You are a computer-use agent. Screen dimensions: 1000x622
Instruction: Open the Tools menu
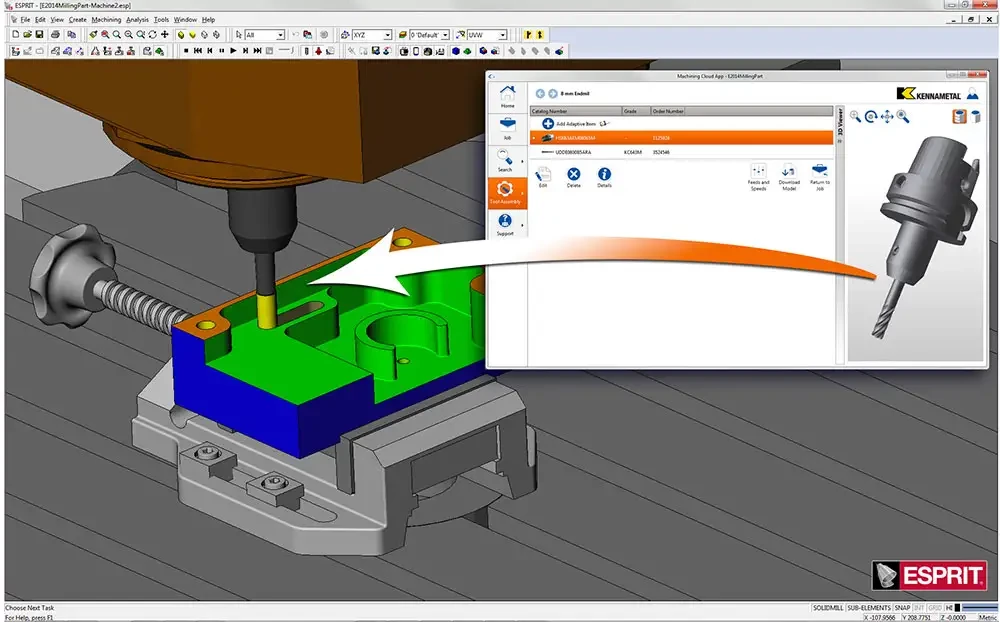pos(161,20)
